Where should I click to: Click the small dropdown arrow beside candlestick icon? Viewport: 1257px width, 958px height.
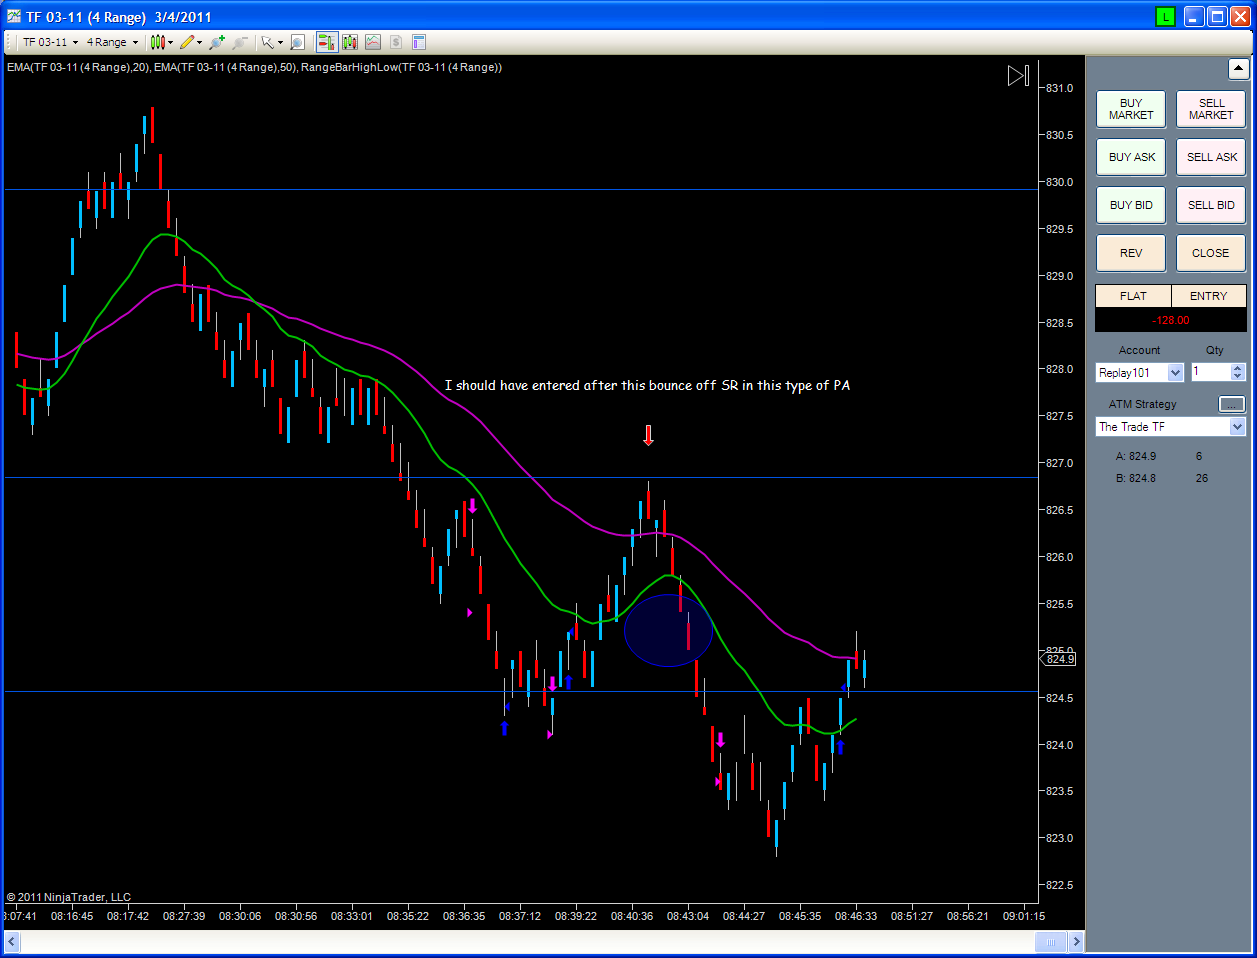click(171, 42)
